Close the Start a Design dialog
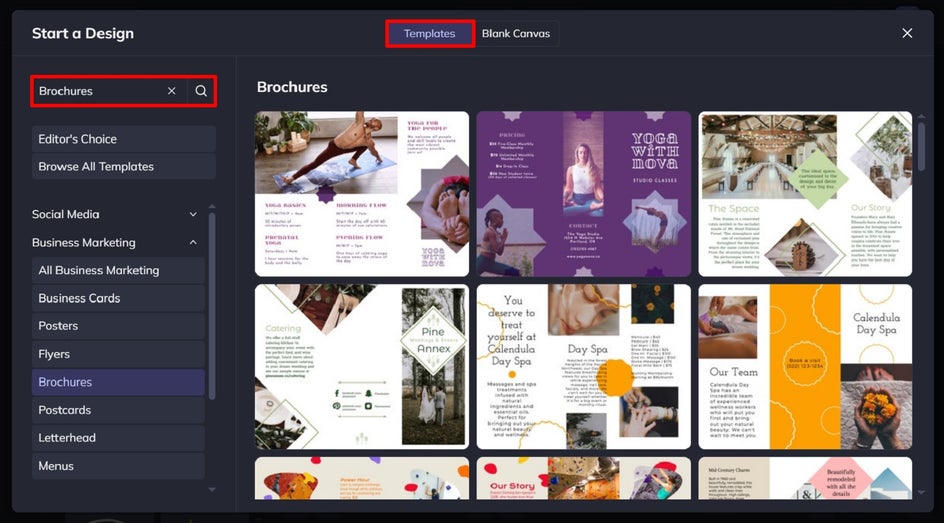Screen dimensions: 944x523 click(907, 33)
